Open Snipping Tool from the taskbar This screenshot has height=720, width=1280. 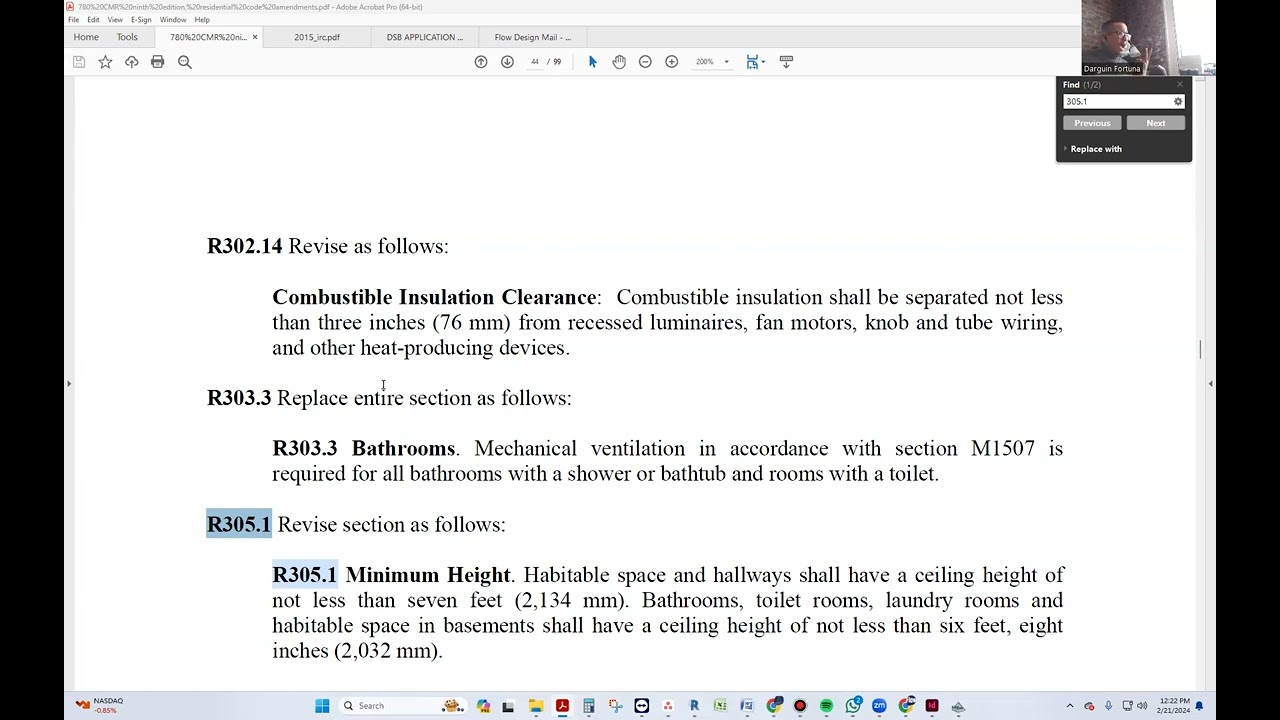[x=615, y=706]
